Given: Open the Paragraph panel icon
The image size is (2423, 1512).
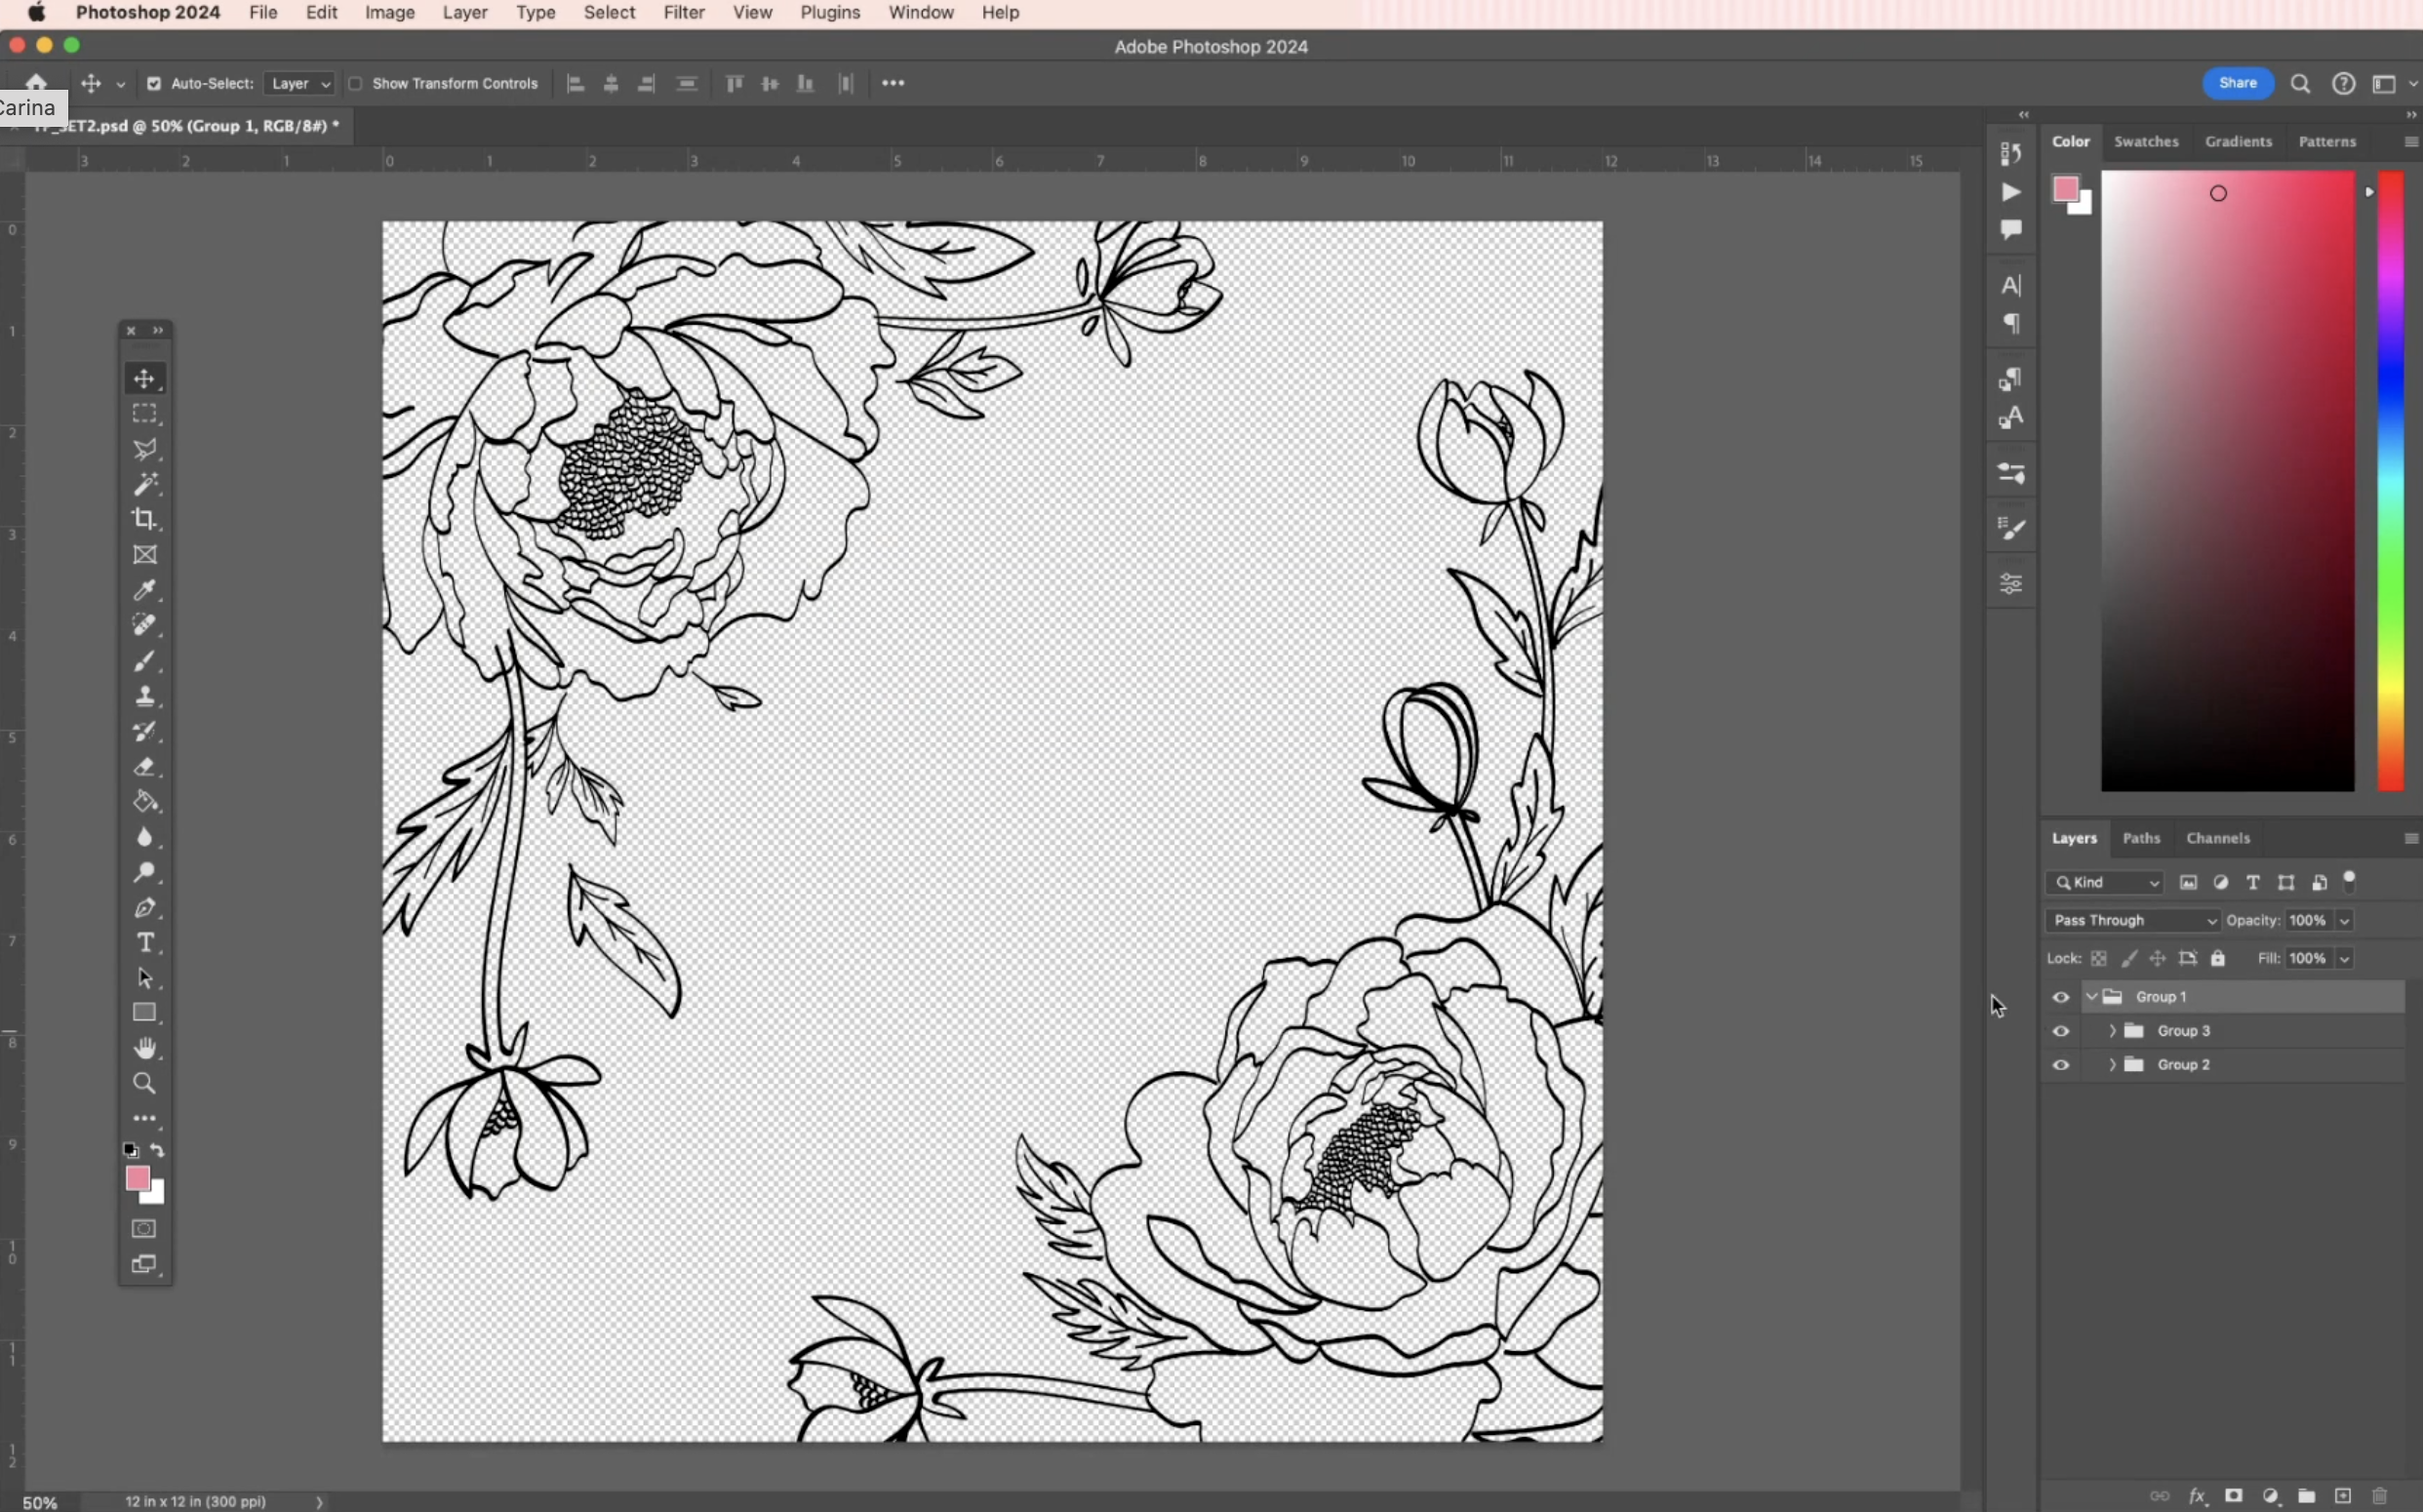Looking at the screenshot, I should pos(2011,324).
